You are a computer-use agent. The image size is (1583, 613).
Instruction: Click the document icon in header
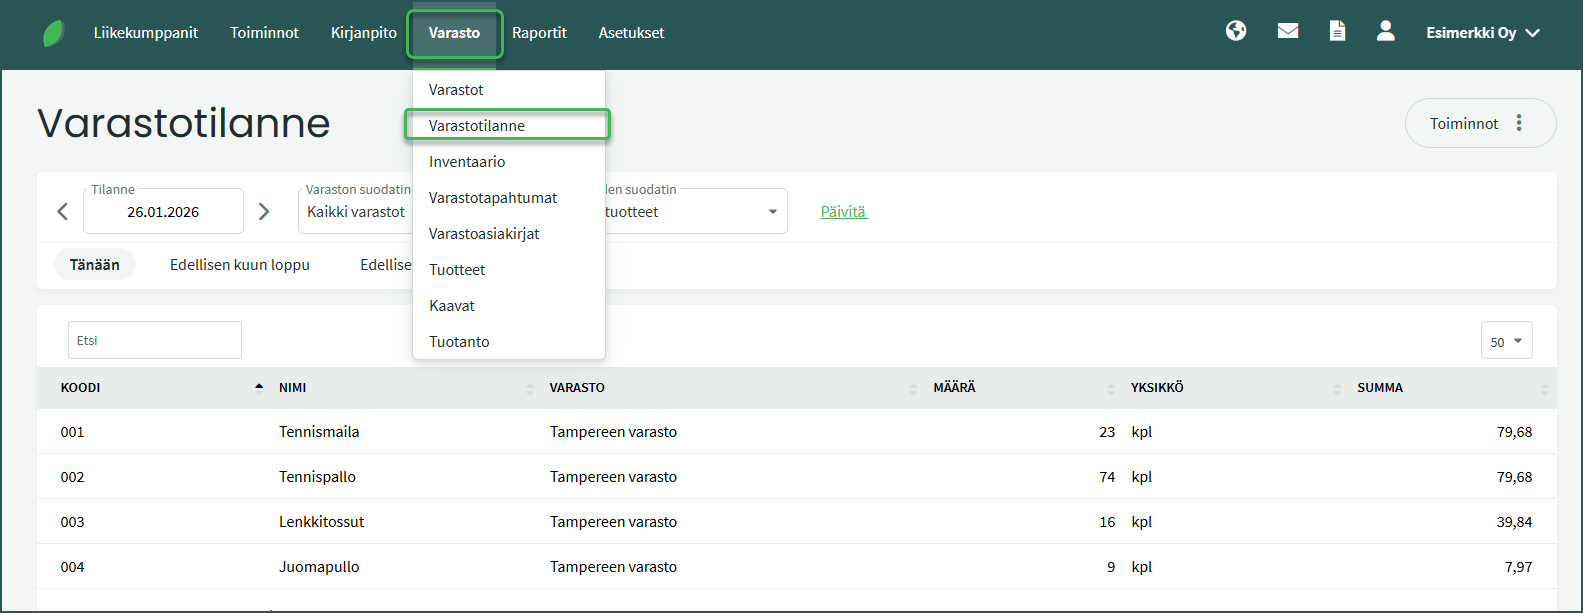(x=1337, y=31)
